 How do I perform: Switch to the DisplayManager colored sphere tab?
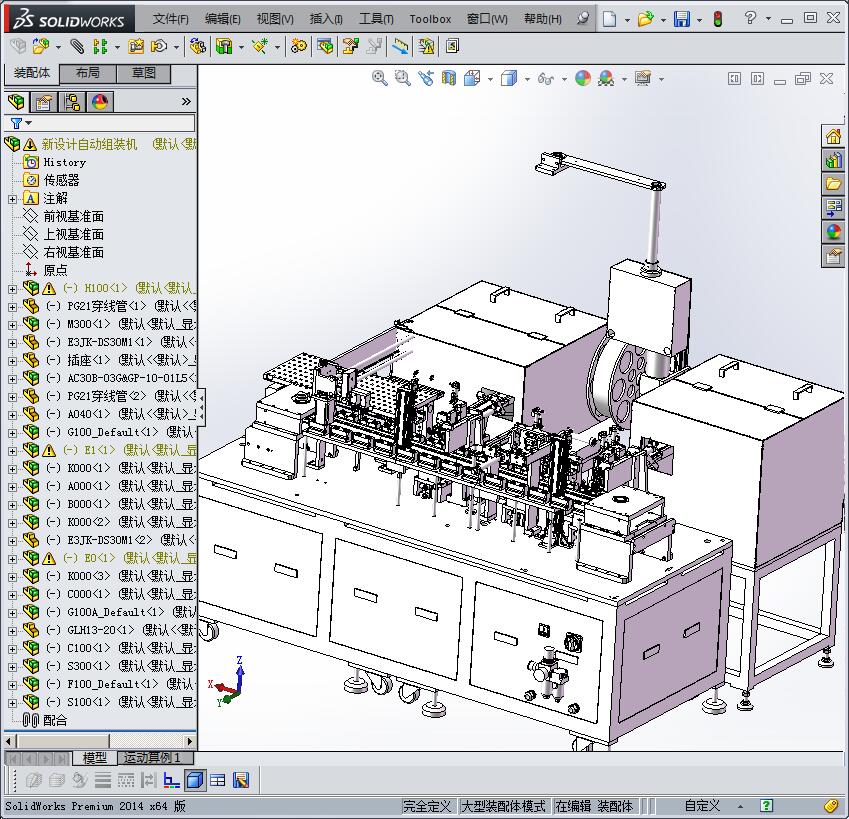[x=98, y=103]
